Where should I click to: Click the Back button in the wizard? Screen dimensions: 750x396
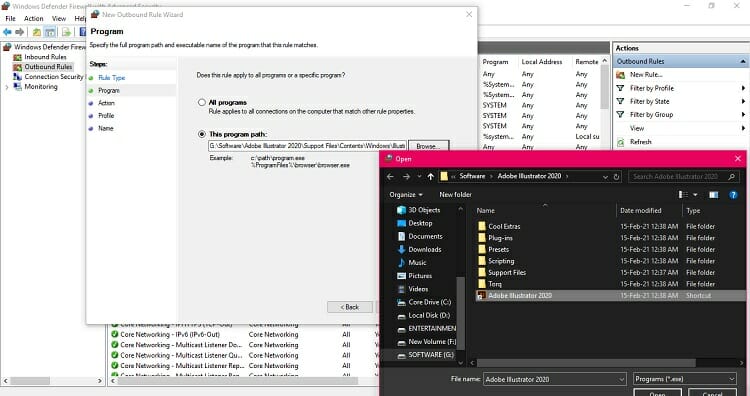[x=350, y=307]
